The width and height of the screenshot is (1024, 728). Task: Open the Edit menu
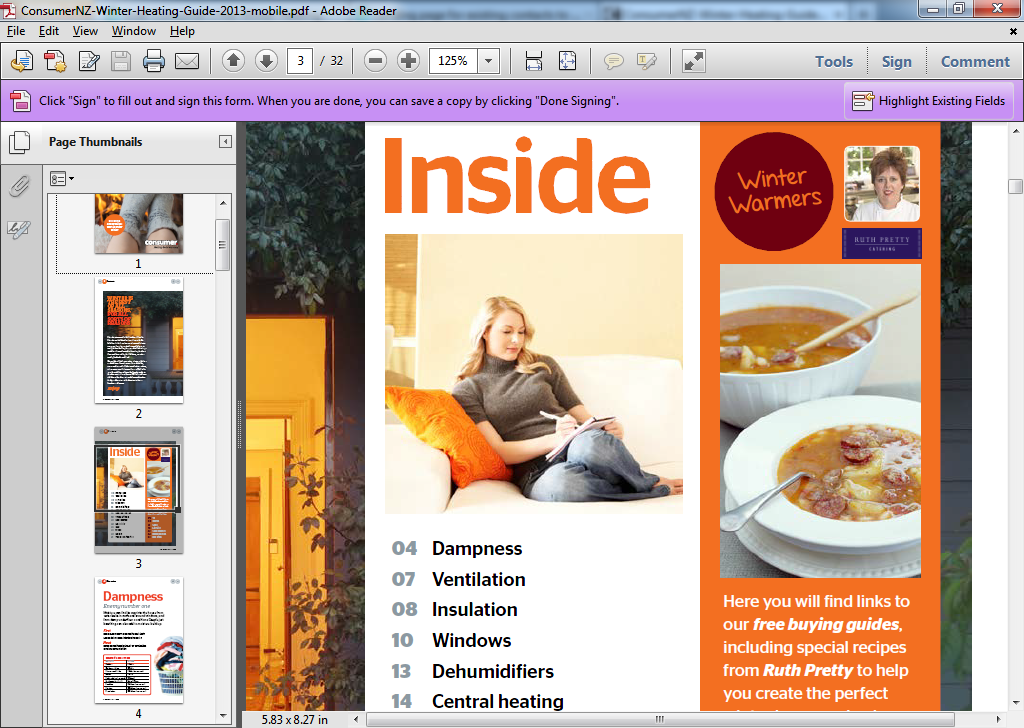point(48,31)
